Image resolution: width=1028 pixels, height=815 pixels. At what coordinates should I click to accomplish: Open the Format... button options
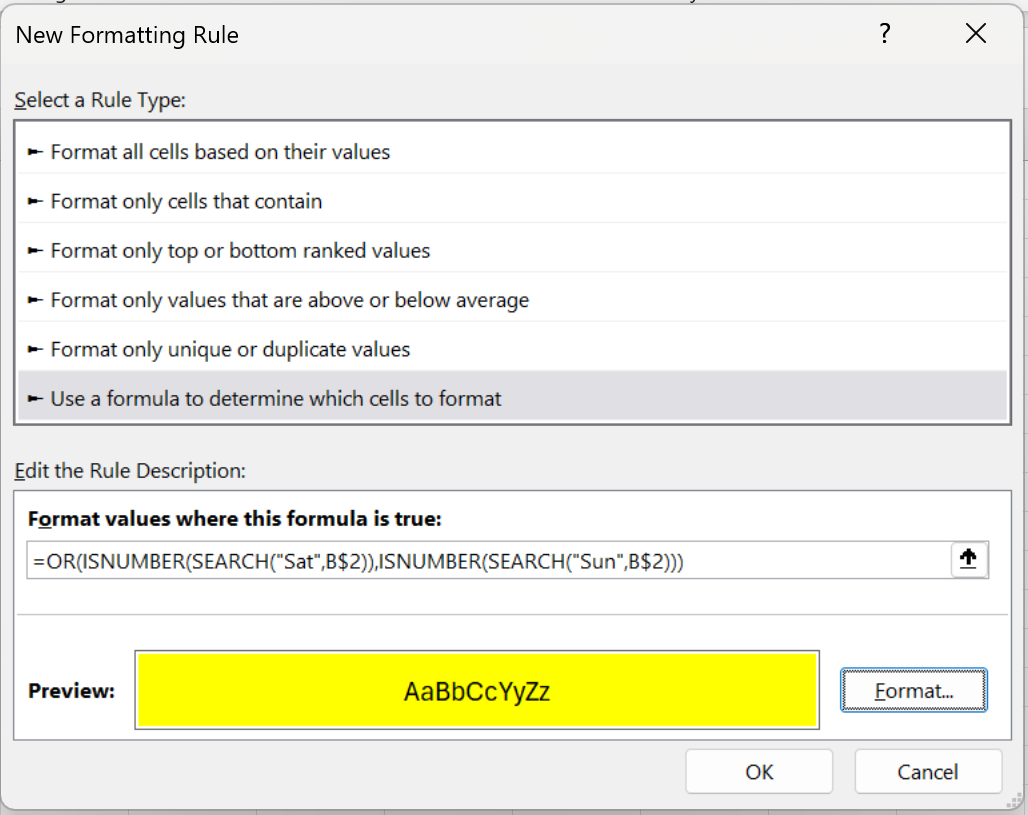tap(913, 690)
